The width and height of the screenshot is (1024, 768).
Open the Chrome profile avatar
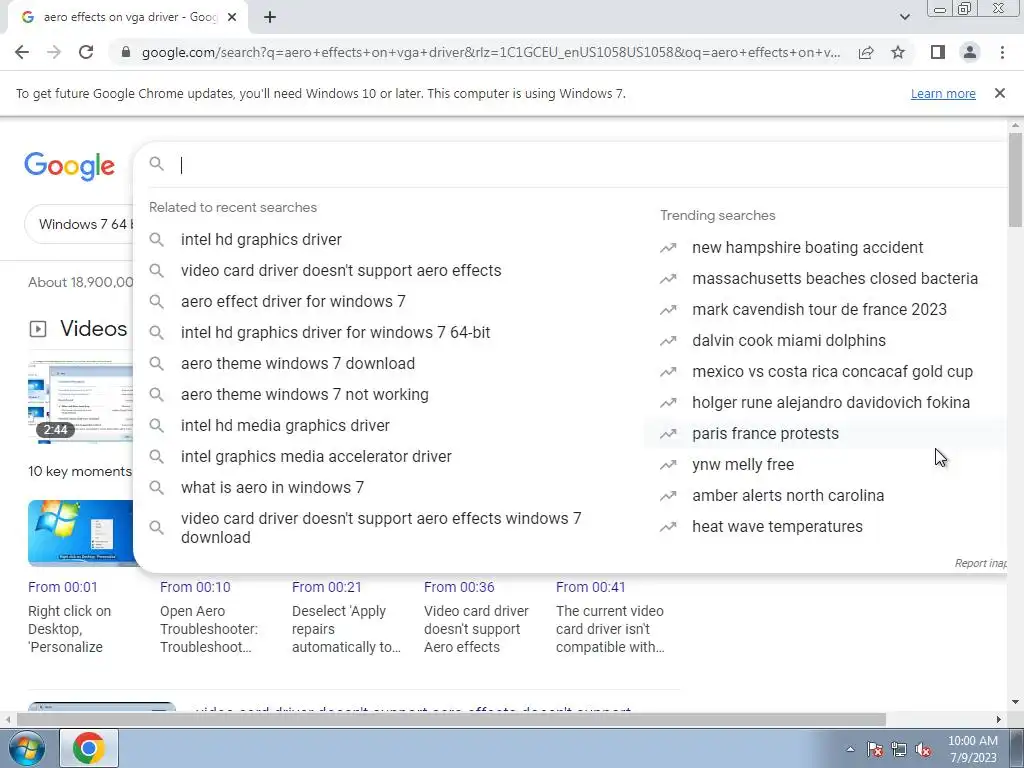coord(970,52)
